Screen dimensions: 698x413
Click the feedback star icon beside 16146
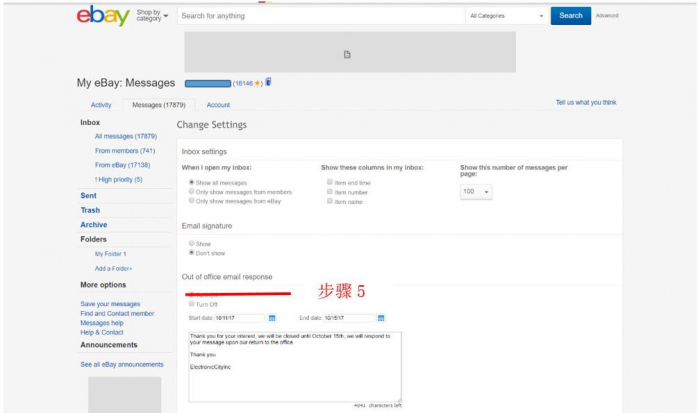coord(257,83)
